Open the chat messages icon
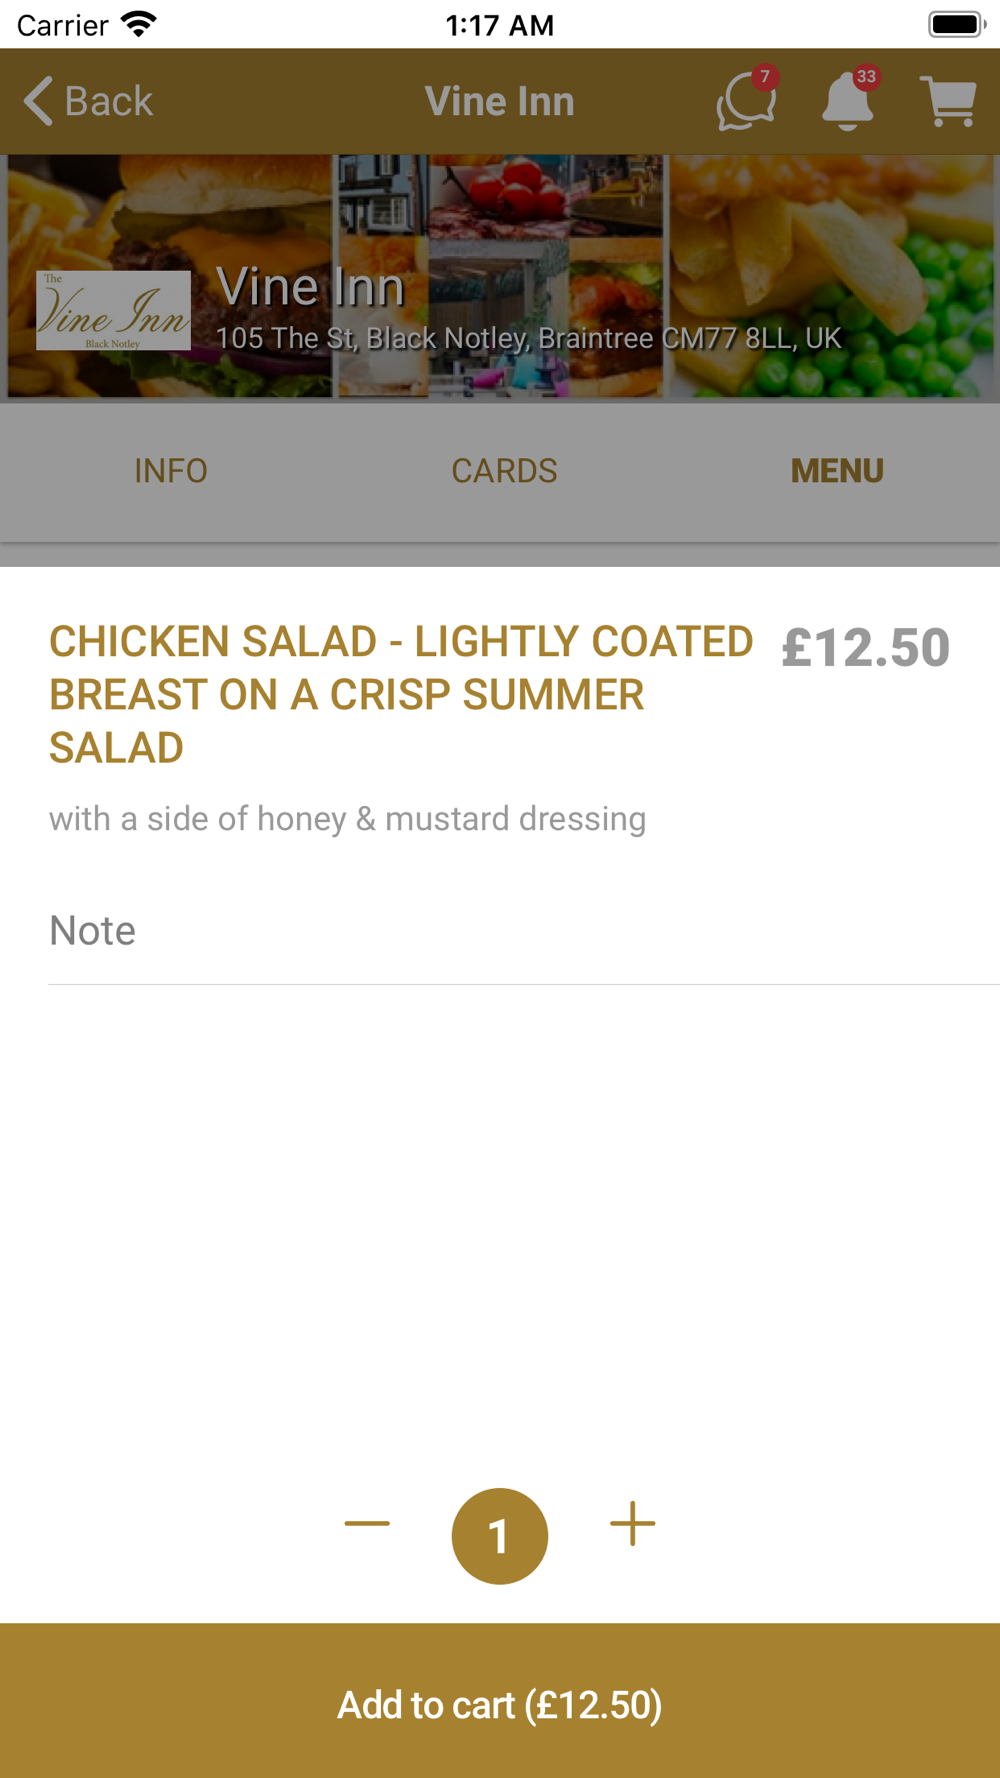Viewport: 1000px width, 1778px height. tap(745, 103)
